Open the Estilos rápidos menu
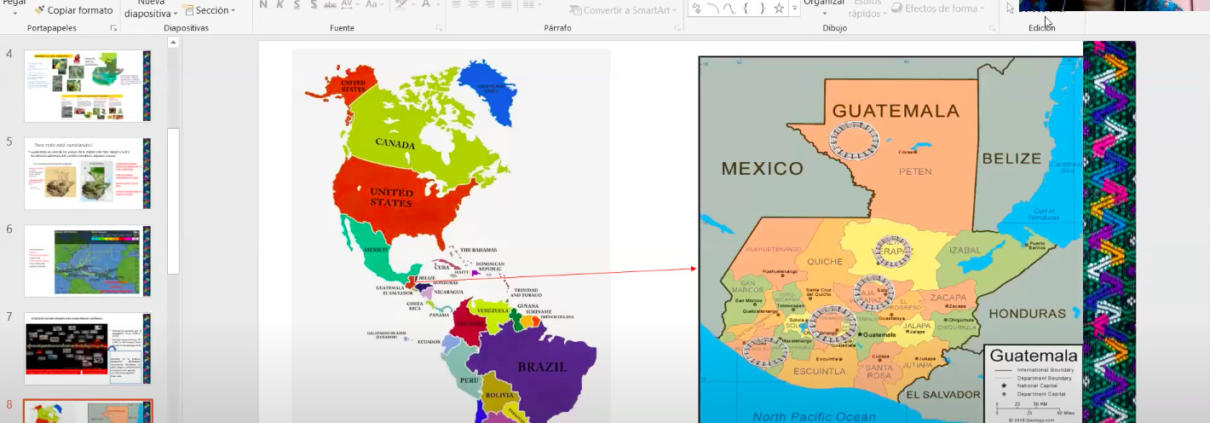Screen dimensions: 1210x423 click(x=865, y=9)
